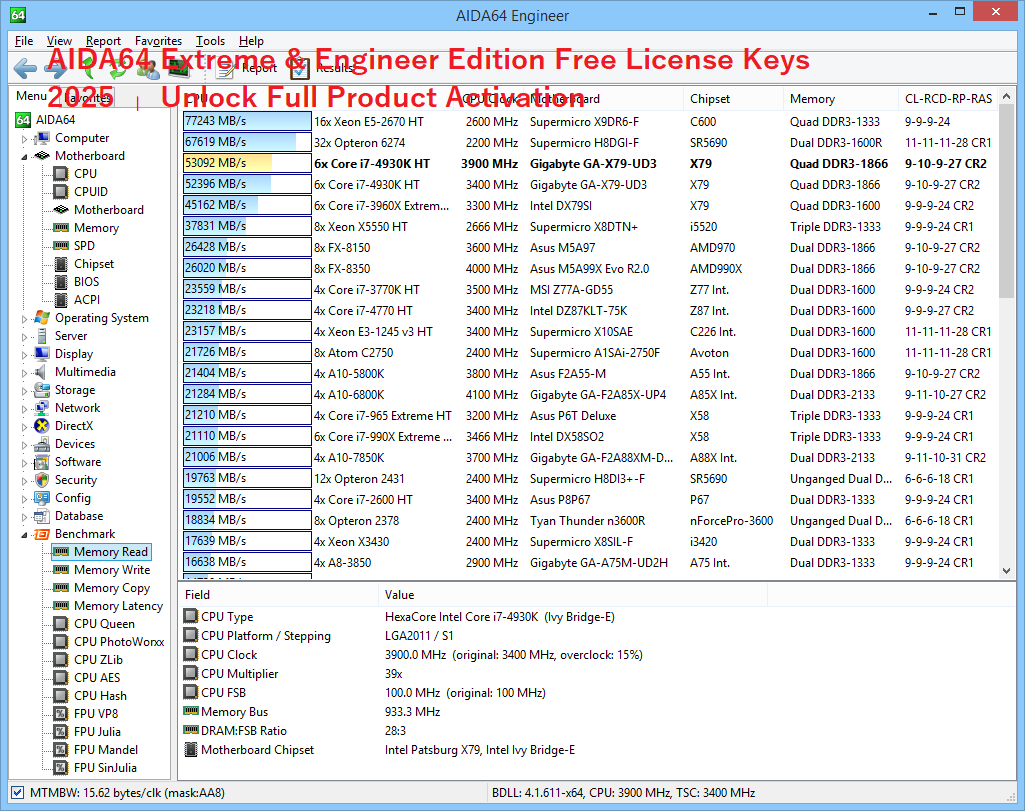The height and width of the screenshot is (811, 1025).
Task: Click the Value column header
Action: coord(573,595)
